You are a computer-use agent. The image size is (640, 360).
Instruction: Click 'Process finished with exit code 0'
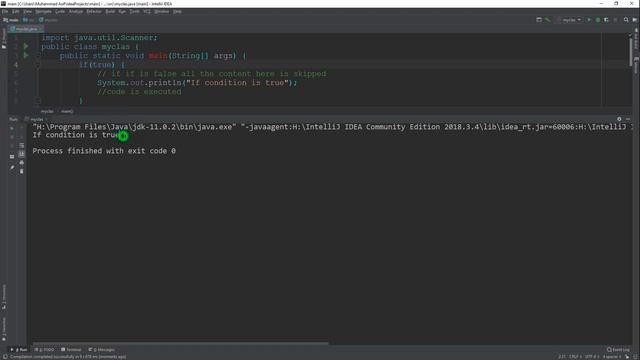pos(104,151)
